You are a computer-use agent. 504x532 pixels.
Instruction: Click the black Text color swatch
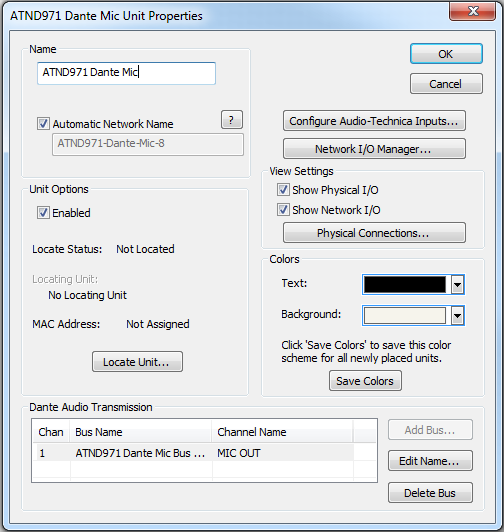[405, 285]
